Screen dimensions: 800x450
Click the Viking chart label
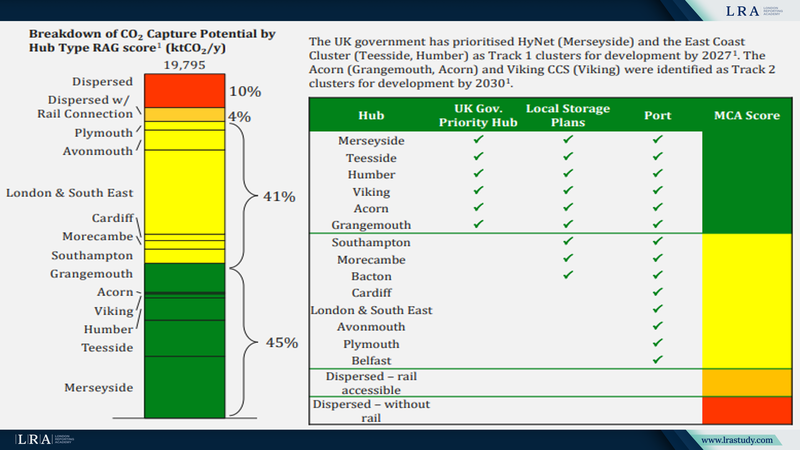click(x=113, y=311)
